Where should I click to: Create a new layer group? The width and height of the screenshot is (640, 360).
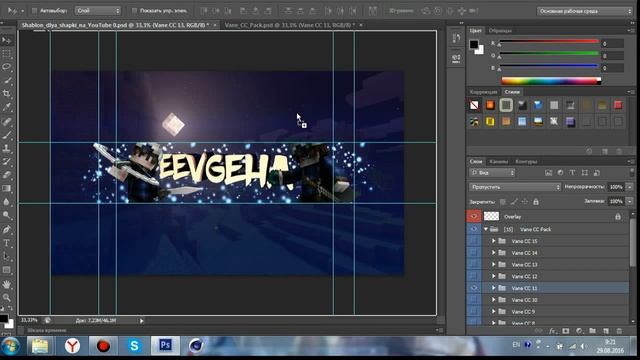(x=592, y=331)
